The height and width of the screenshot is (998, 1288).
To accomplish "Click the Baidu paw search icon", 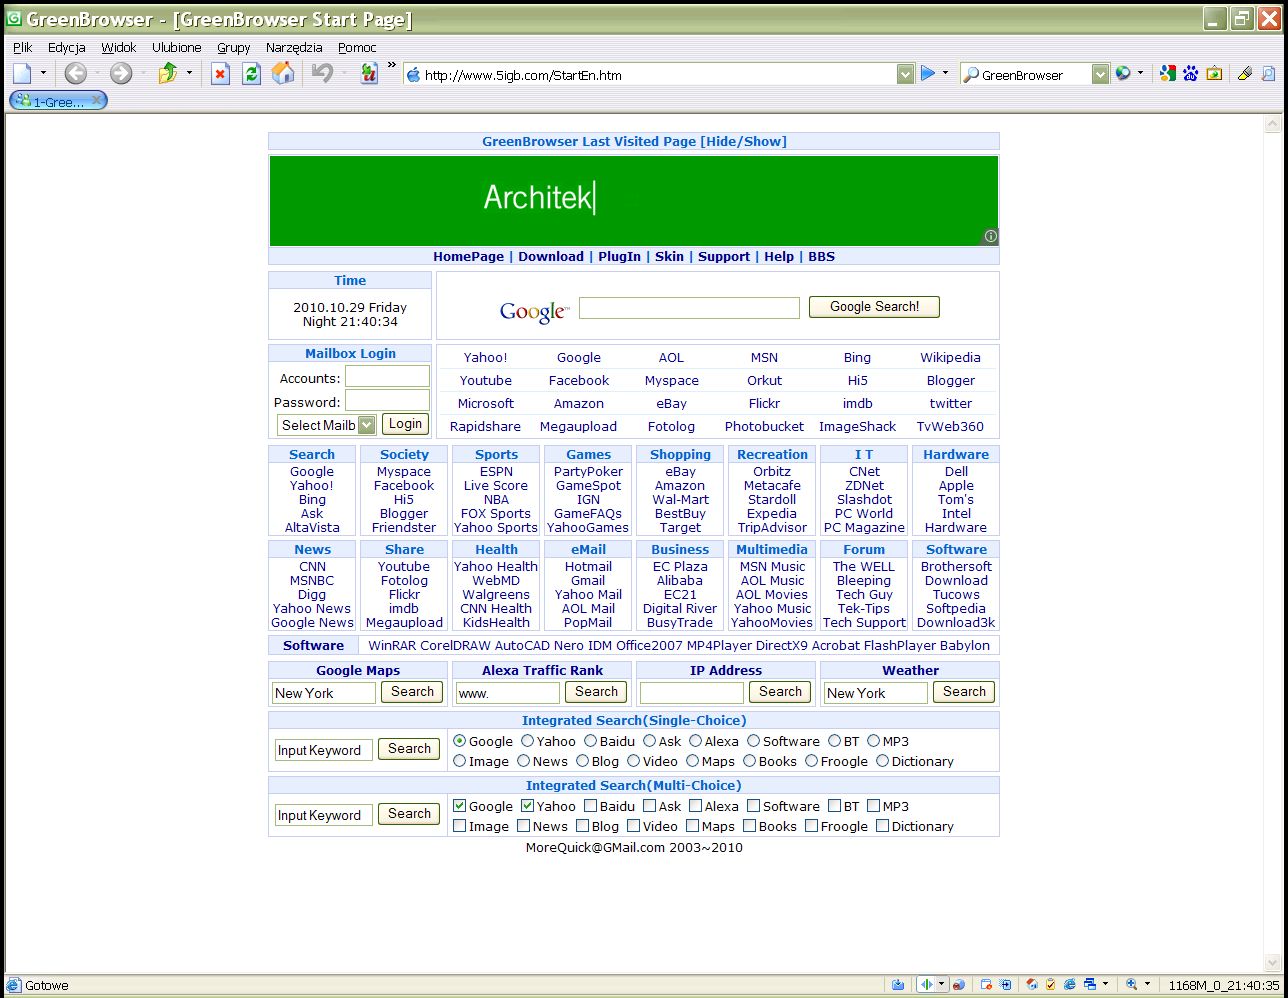I will (1191, 73).
